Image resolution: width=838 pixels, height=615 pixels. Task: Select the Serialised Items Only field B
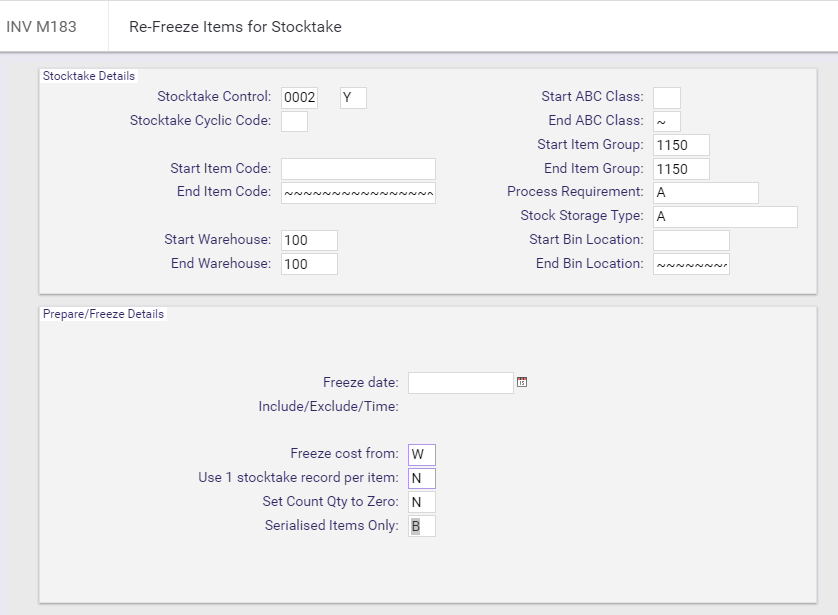tap(422, 526)
